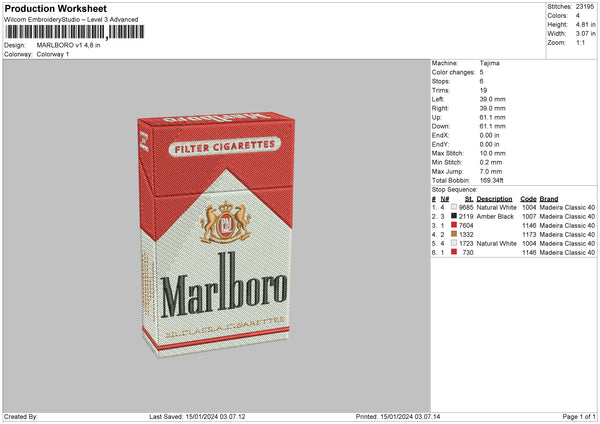
Task: Click the 'Right:' label
Action: 440,108
